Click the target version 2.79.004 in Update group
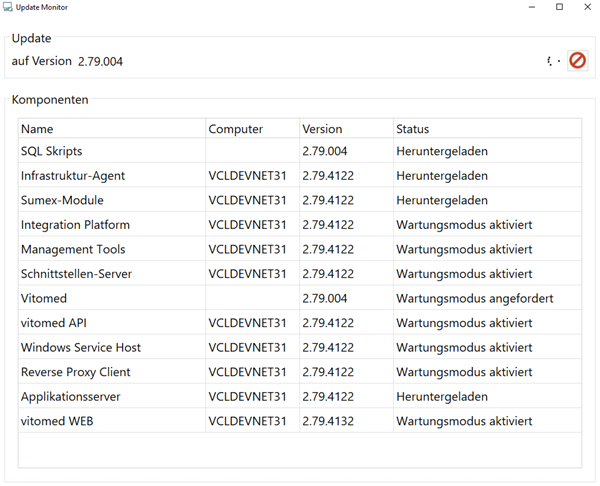The width and height of the screenshot is (600, 486). [x=100, y=61]
